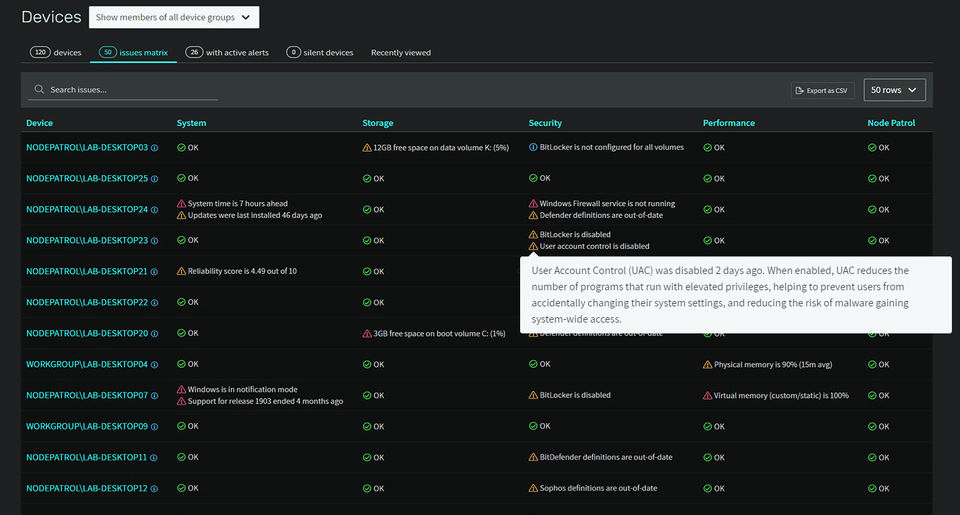Select 'BitLocker is disabled' issue for LAB-DESKTOP07
Screen dimensions: 960x515
(575, 395)
